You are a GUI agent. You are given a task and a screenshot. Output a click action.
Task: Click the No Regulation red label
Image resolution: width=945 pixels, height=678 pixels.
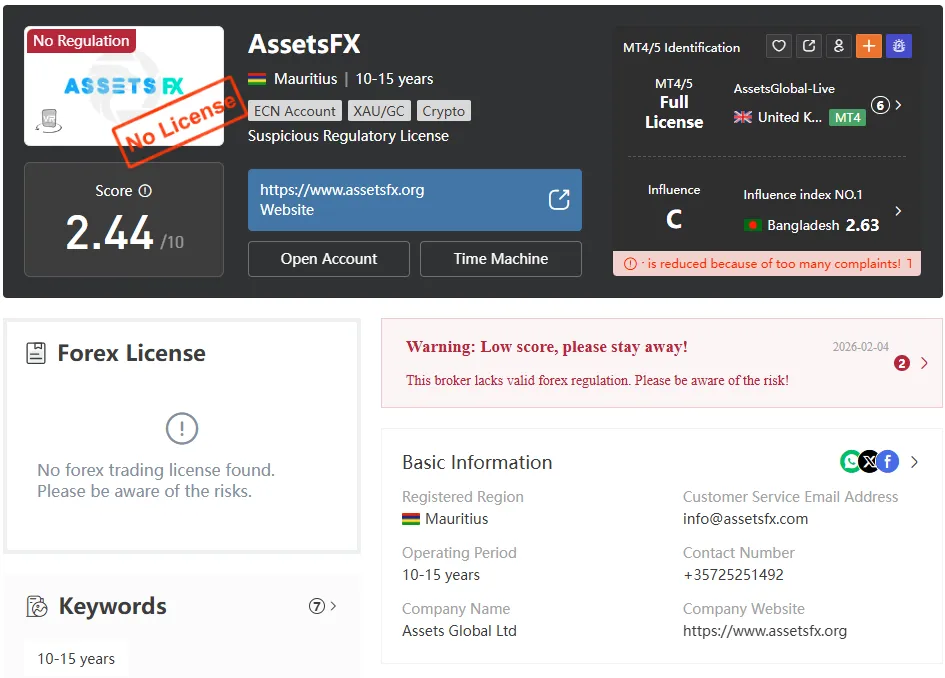click(x=81, y=41)
